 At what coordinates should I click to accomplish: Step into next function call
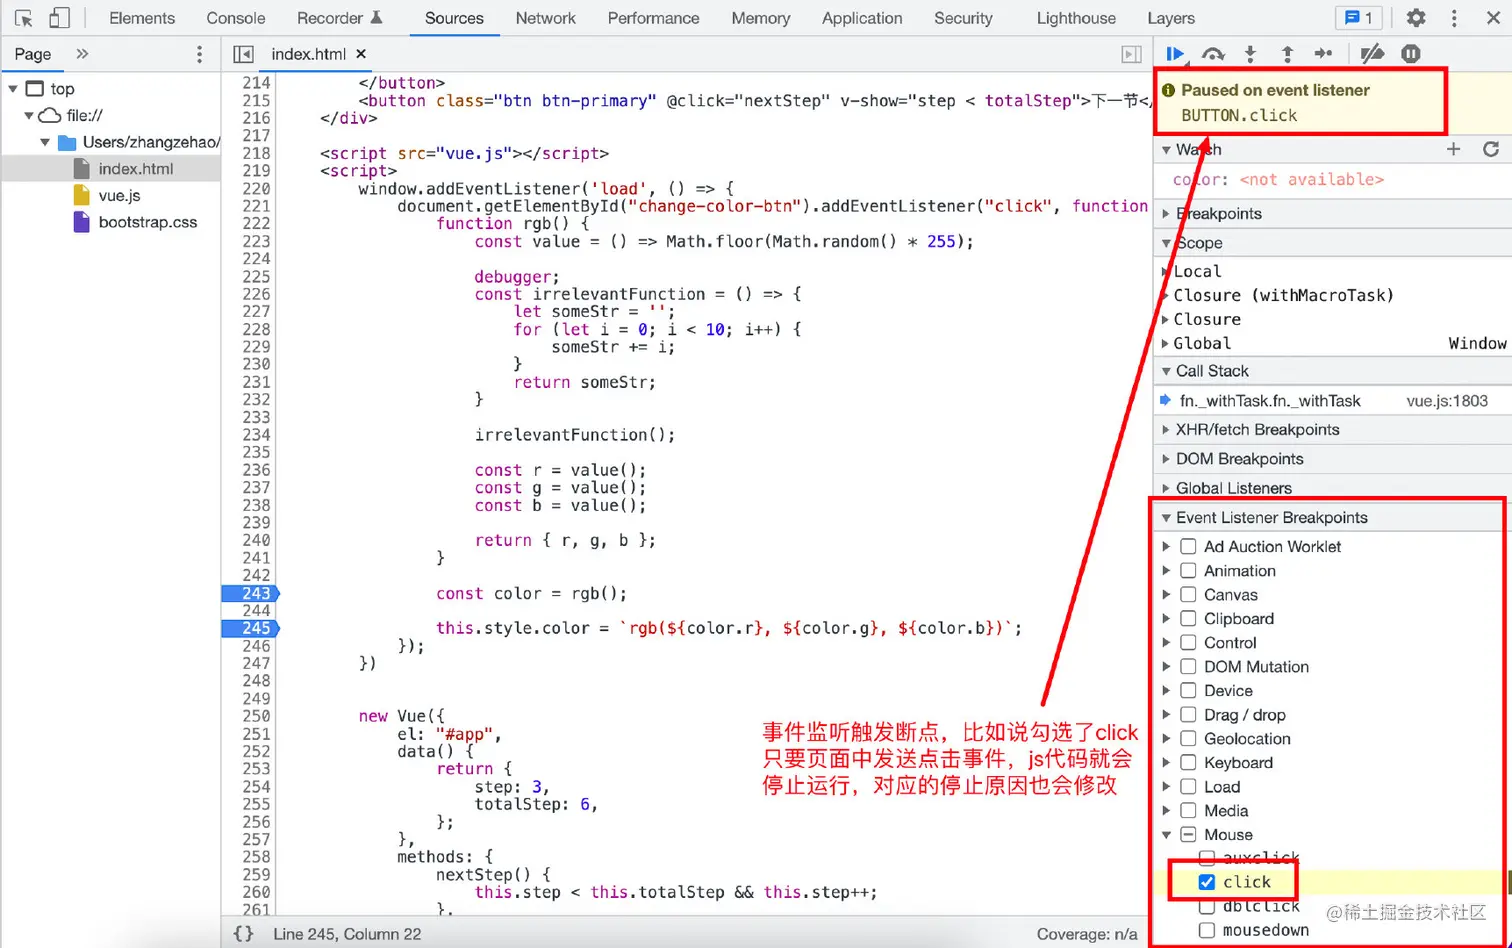tap(1250, 54)
